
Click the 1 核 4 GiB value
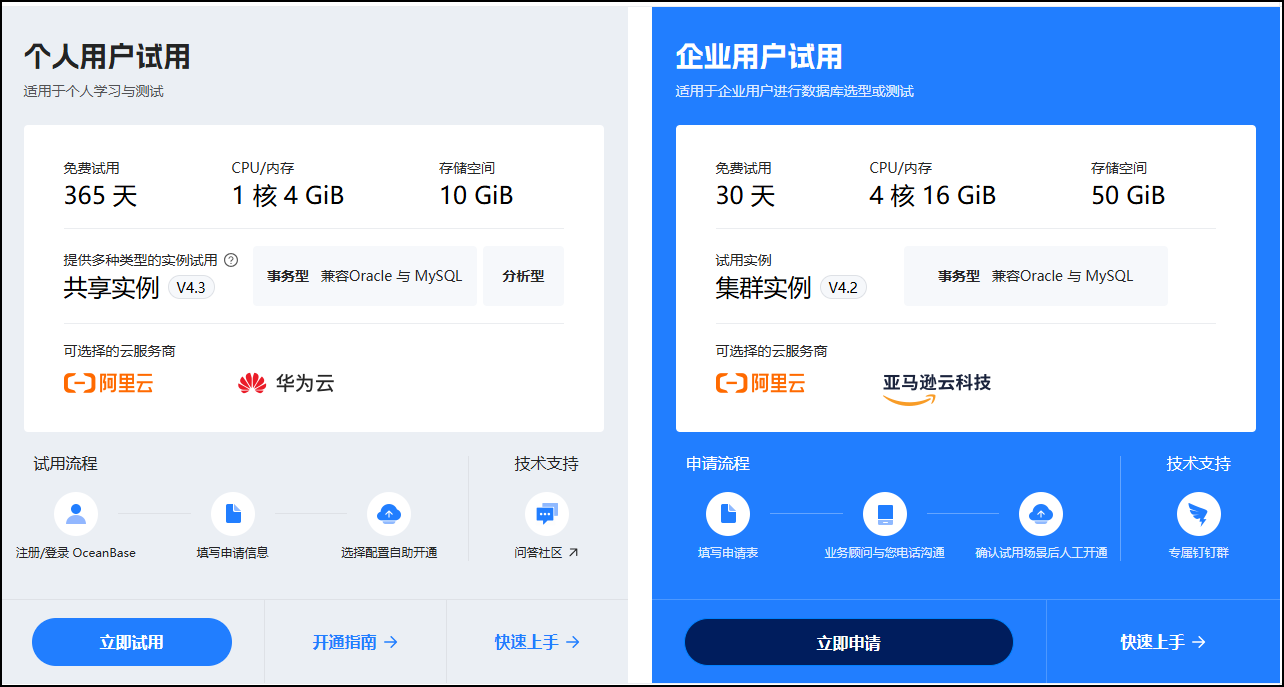click(288, 196)
